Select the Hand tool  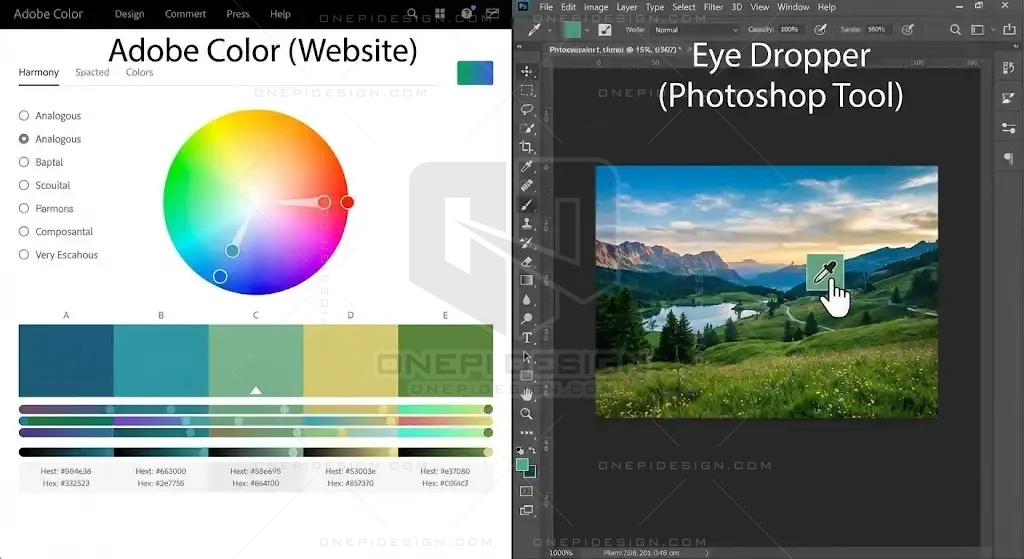pyautogui.click(x=527, y=394)
